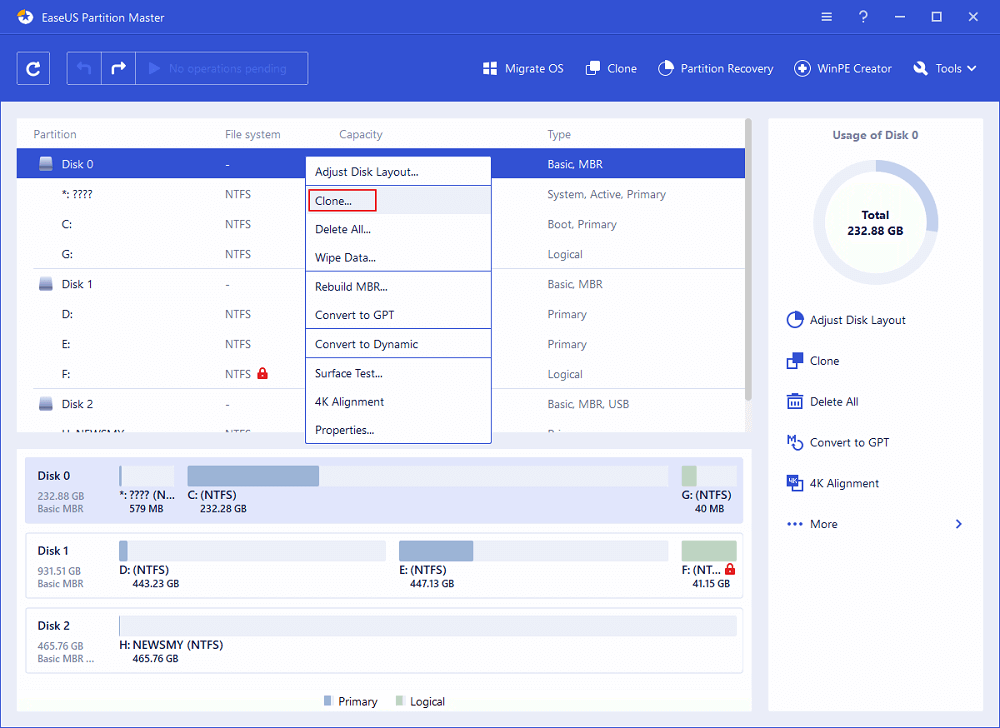Click the lock icon on partition F:

[263, 374]
